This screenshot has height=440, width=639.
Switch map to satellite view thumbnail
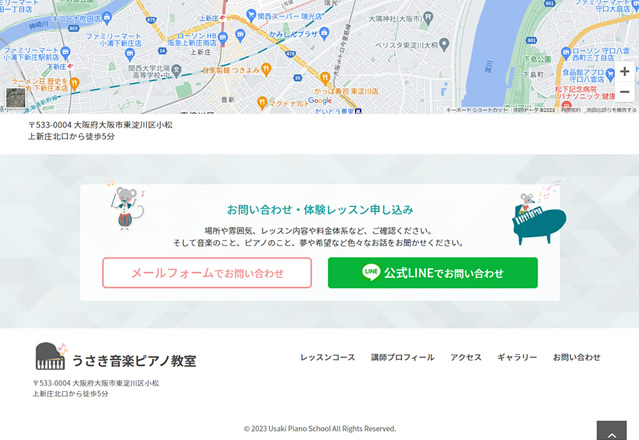15,98
